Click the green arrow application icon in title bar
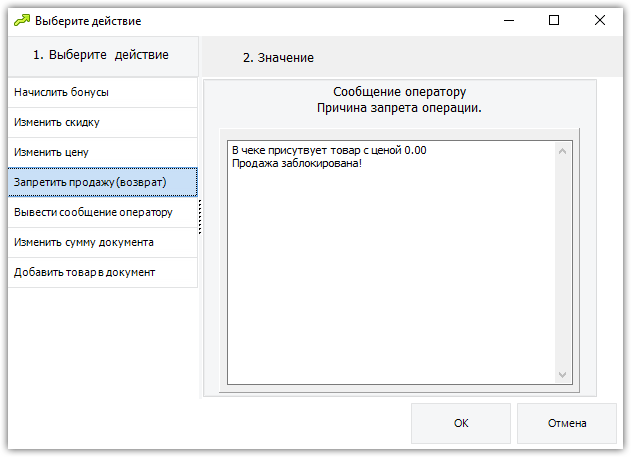Viewport: 631px width, 457px height. [x=22, y=20]
